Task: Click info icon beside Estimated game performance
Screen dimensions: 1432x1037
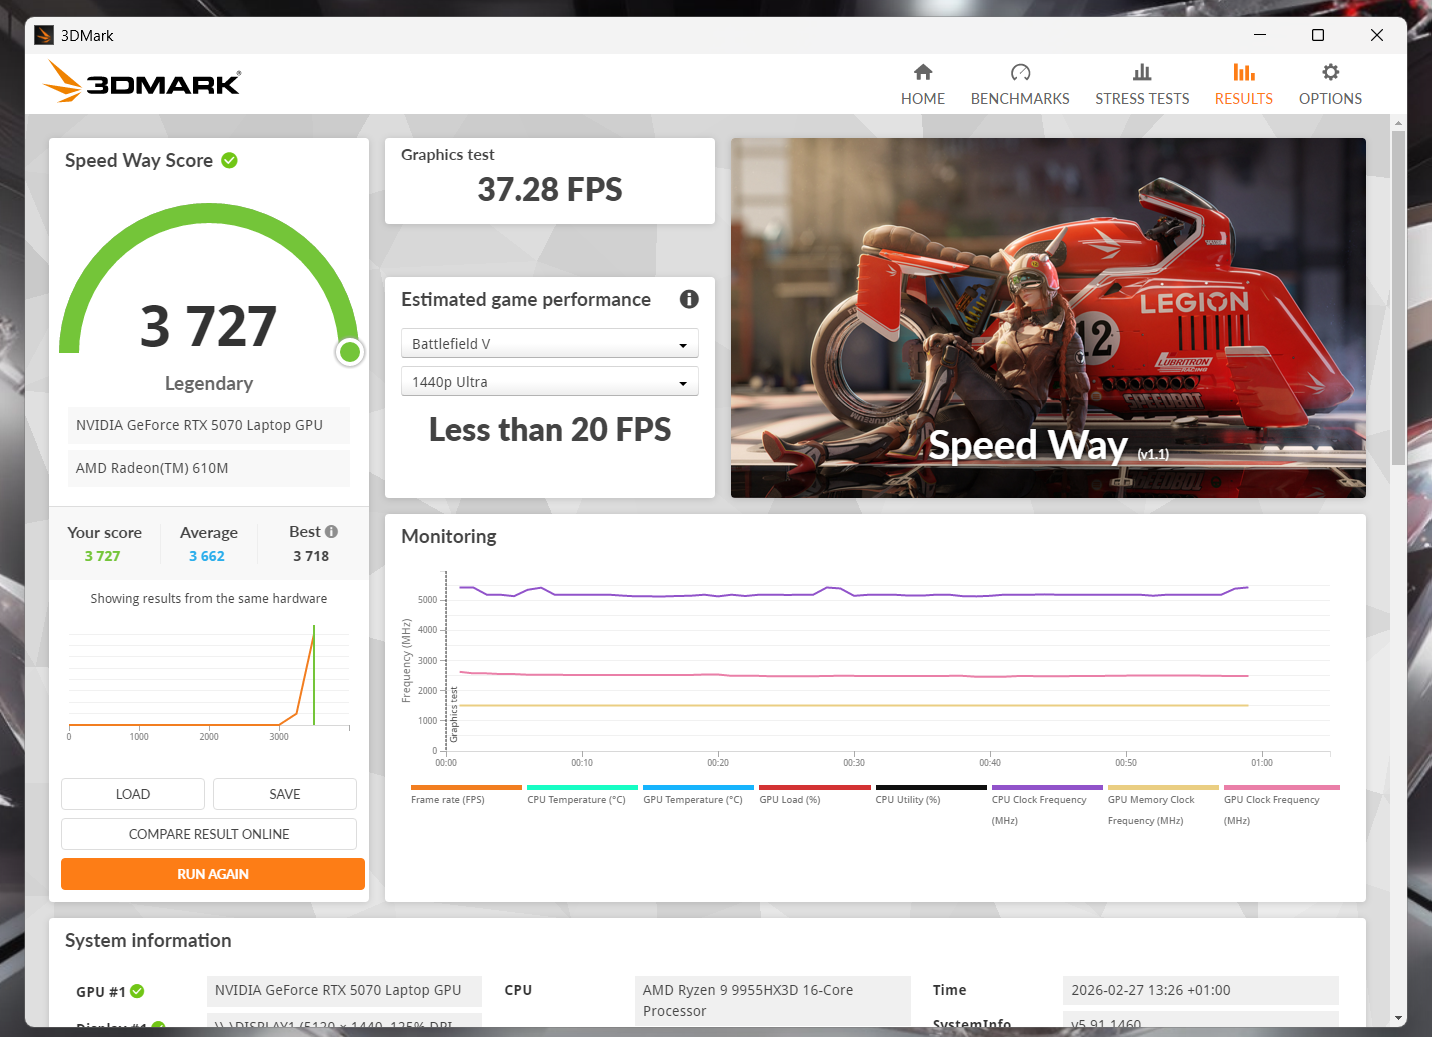Action: [689, 299]
